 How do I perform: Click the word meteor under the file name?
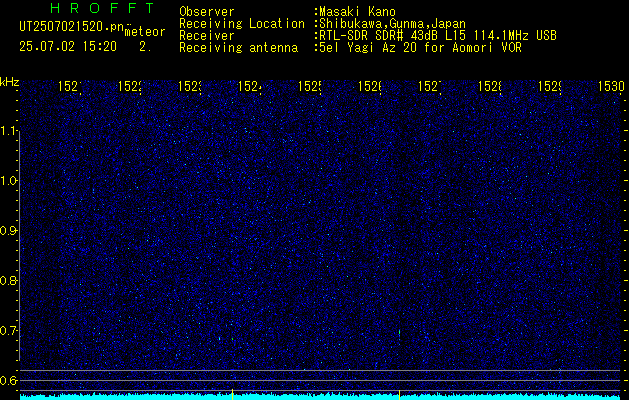click(x=145, y=32)
